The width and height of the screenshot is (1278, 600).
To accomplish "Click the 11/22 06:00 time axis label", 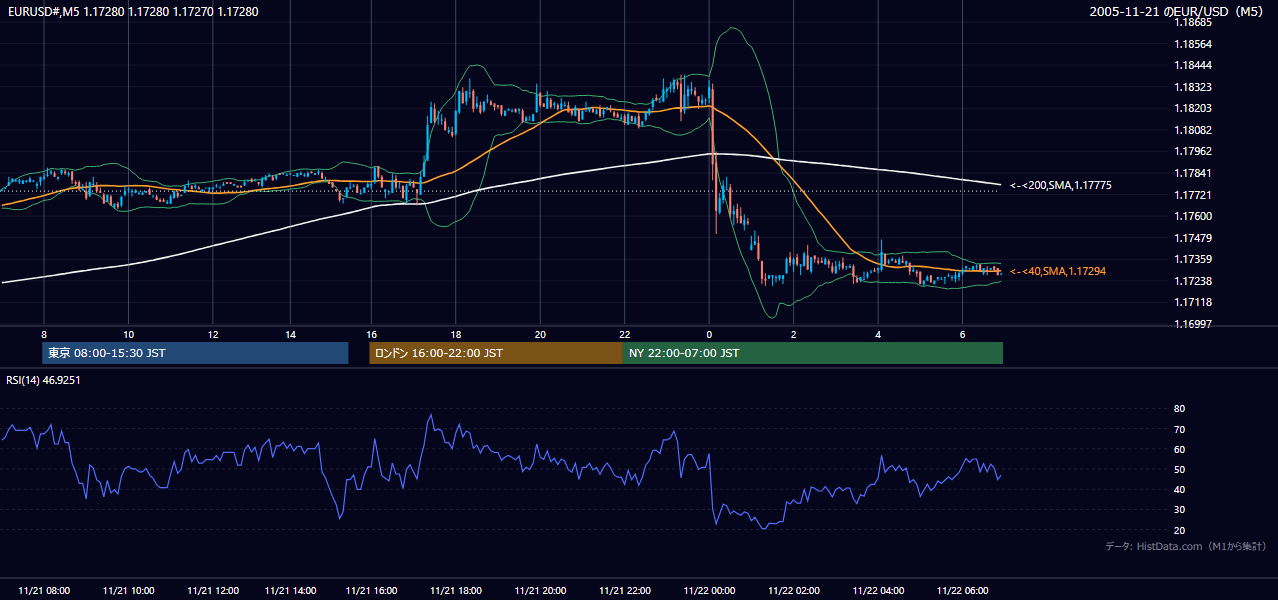I will click(x=962, y=591).
